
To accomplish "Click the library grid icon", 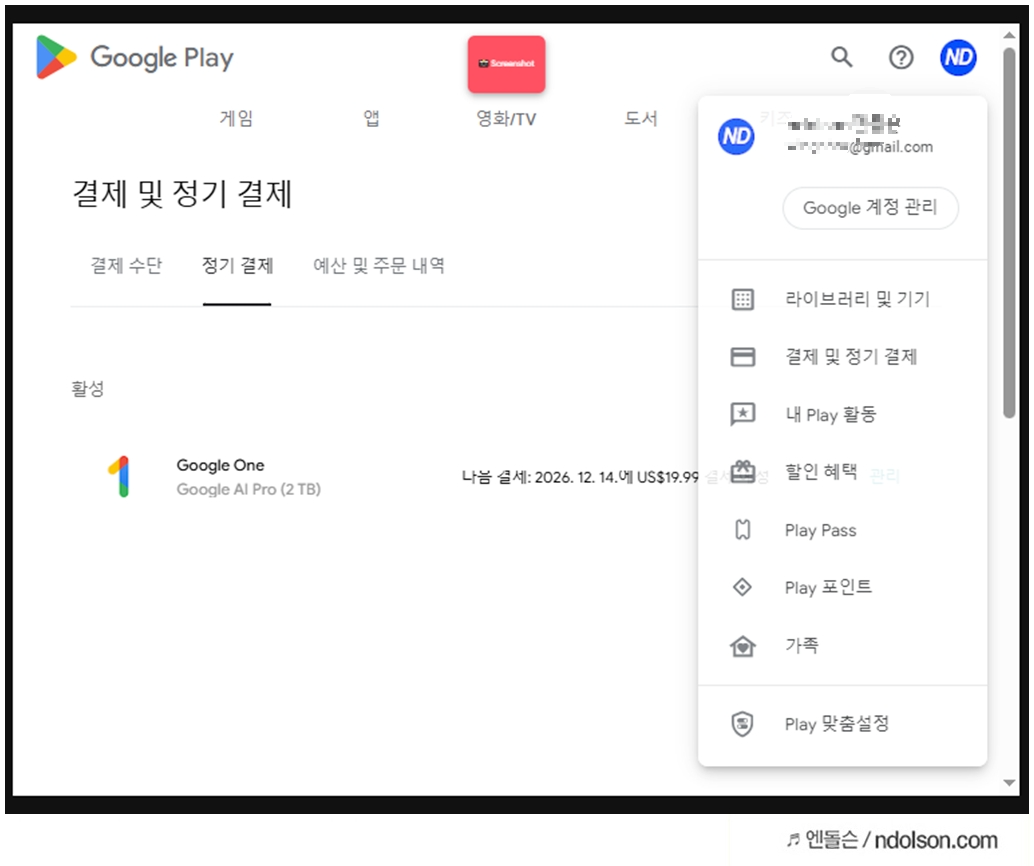I will [743, 299].
